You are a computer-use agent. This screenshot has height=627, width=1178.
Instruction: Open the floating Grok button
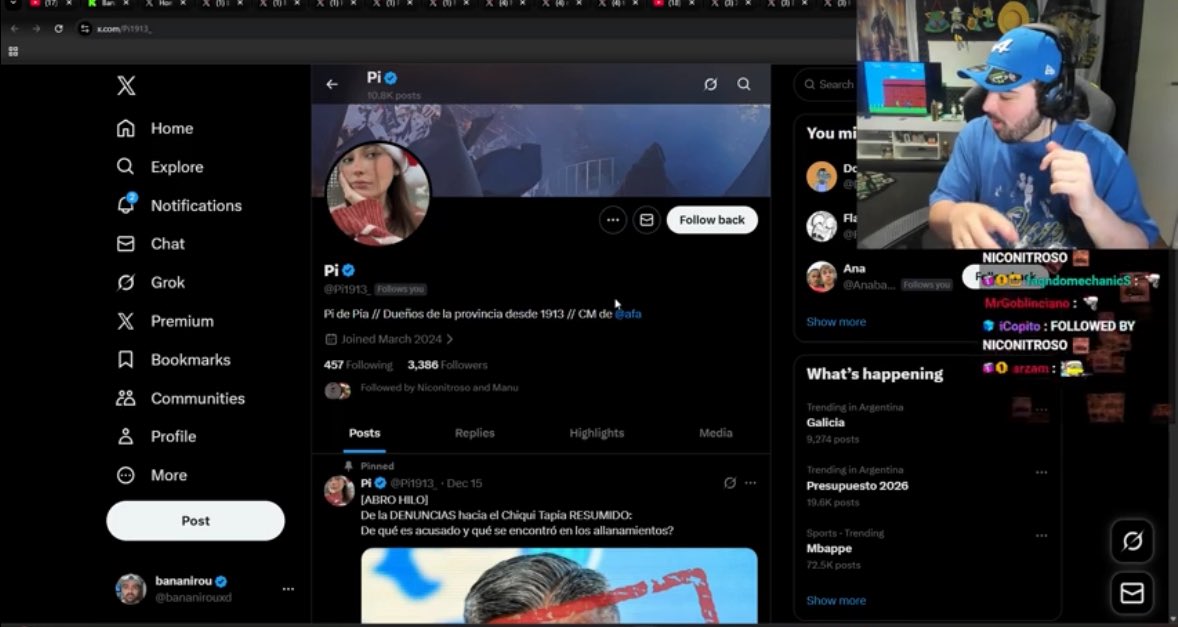tap(1132, 540)
